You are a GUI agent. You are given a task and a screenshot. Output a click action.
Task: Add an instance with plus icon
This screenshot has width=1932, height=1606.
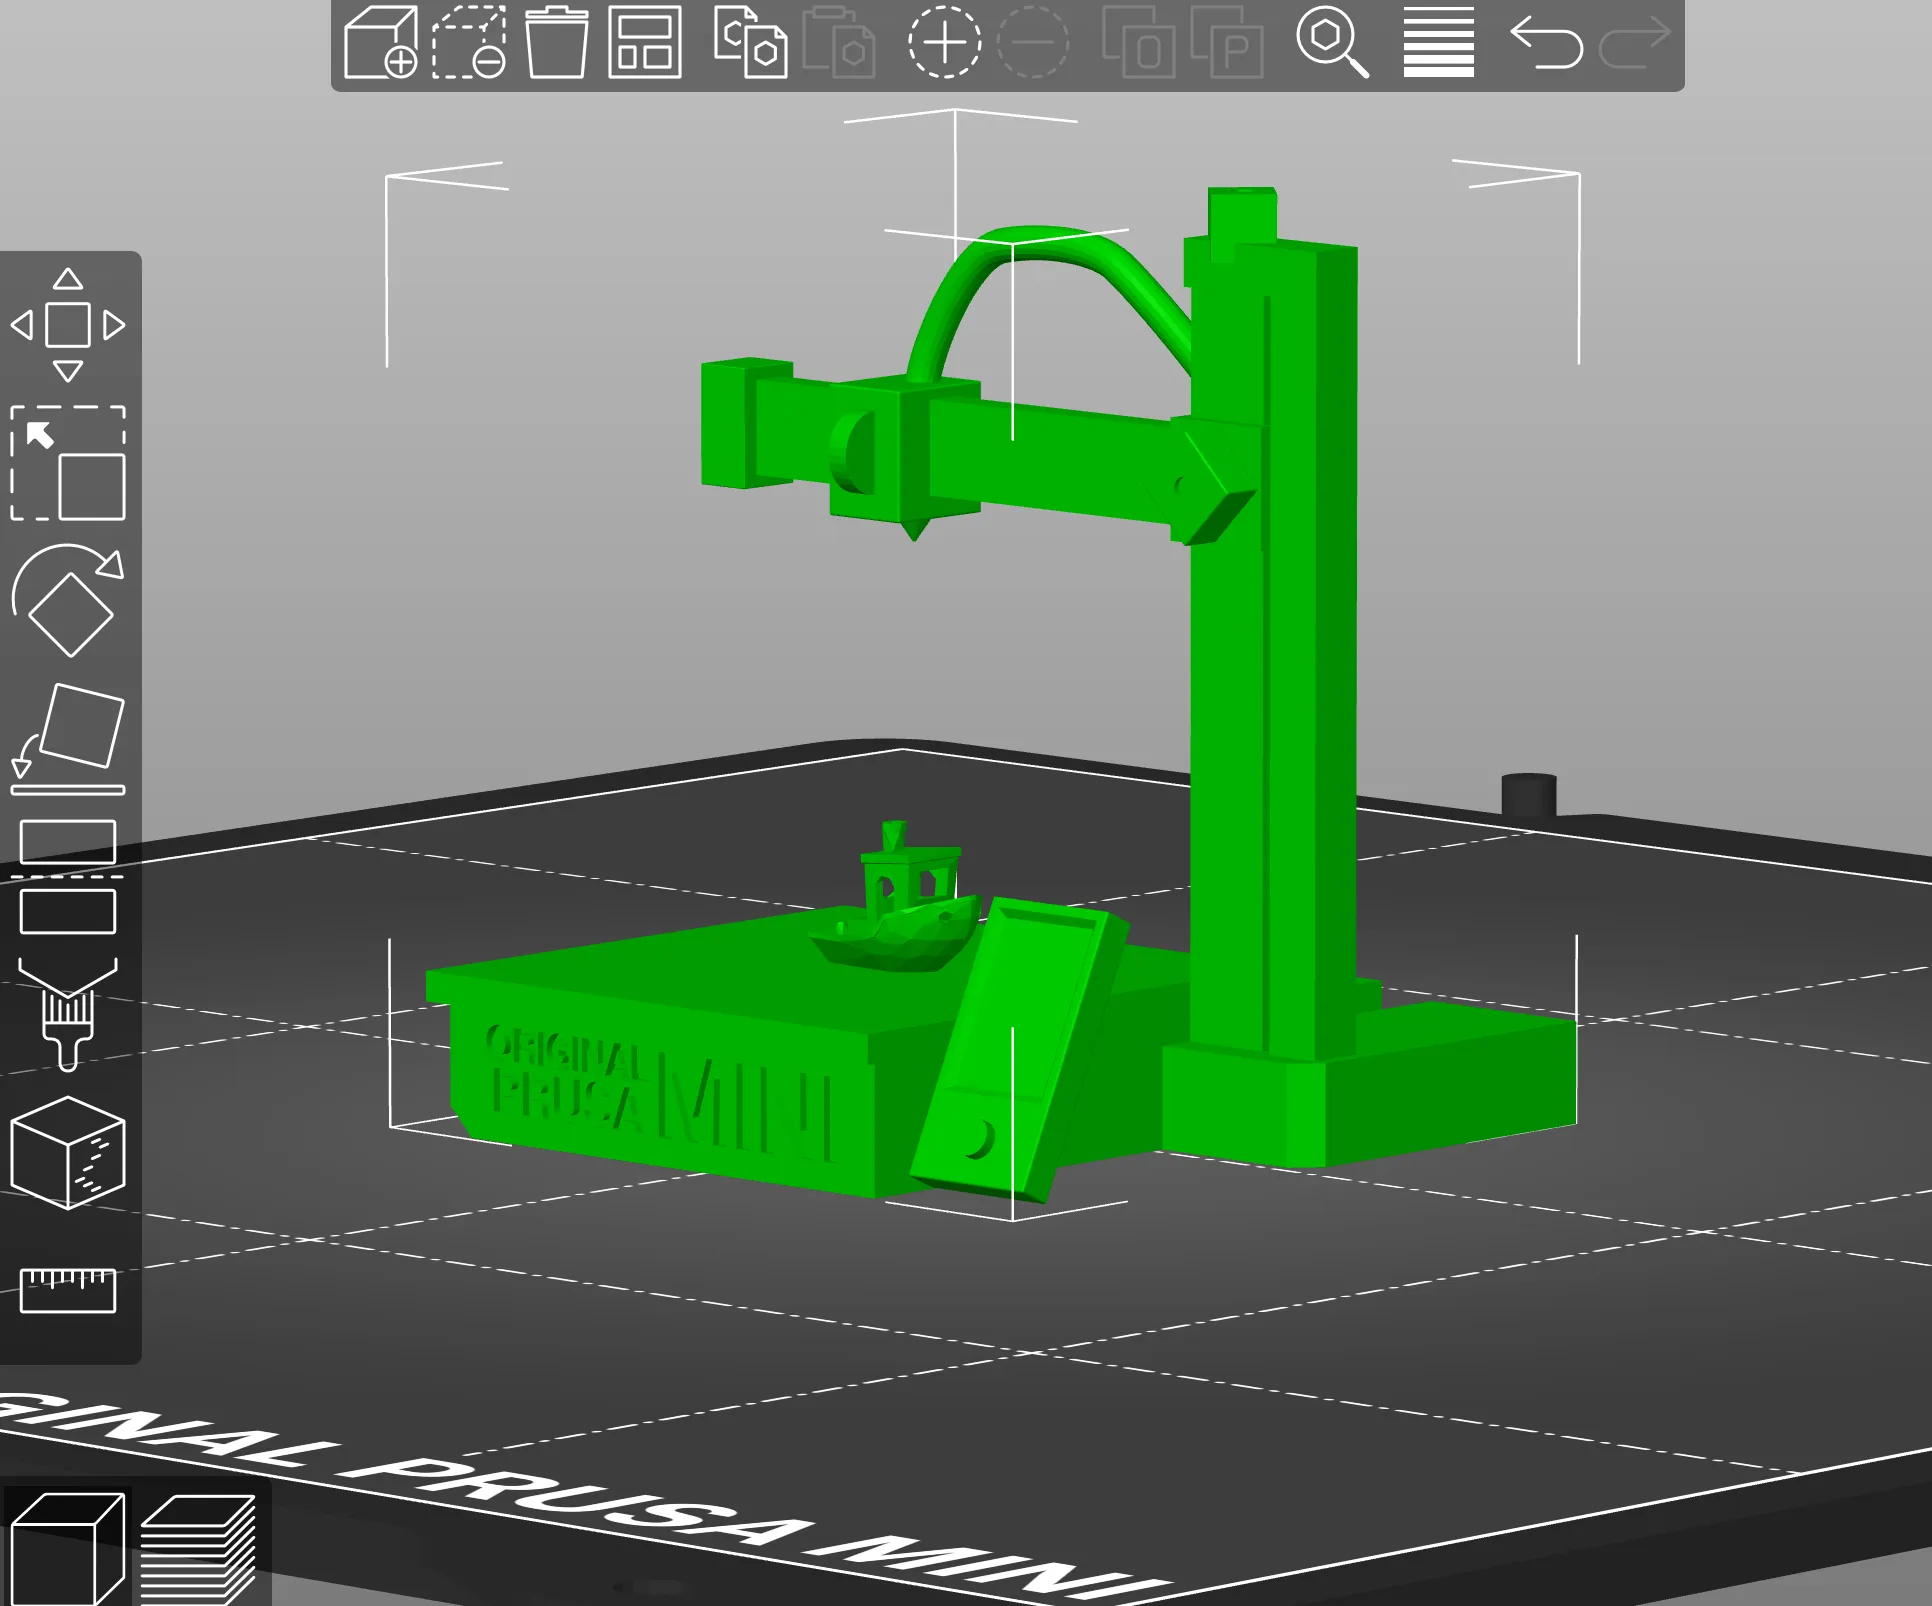coord(944,43)
